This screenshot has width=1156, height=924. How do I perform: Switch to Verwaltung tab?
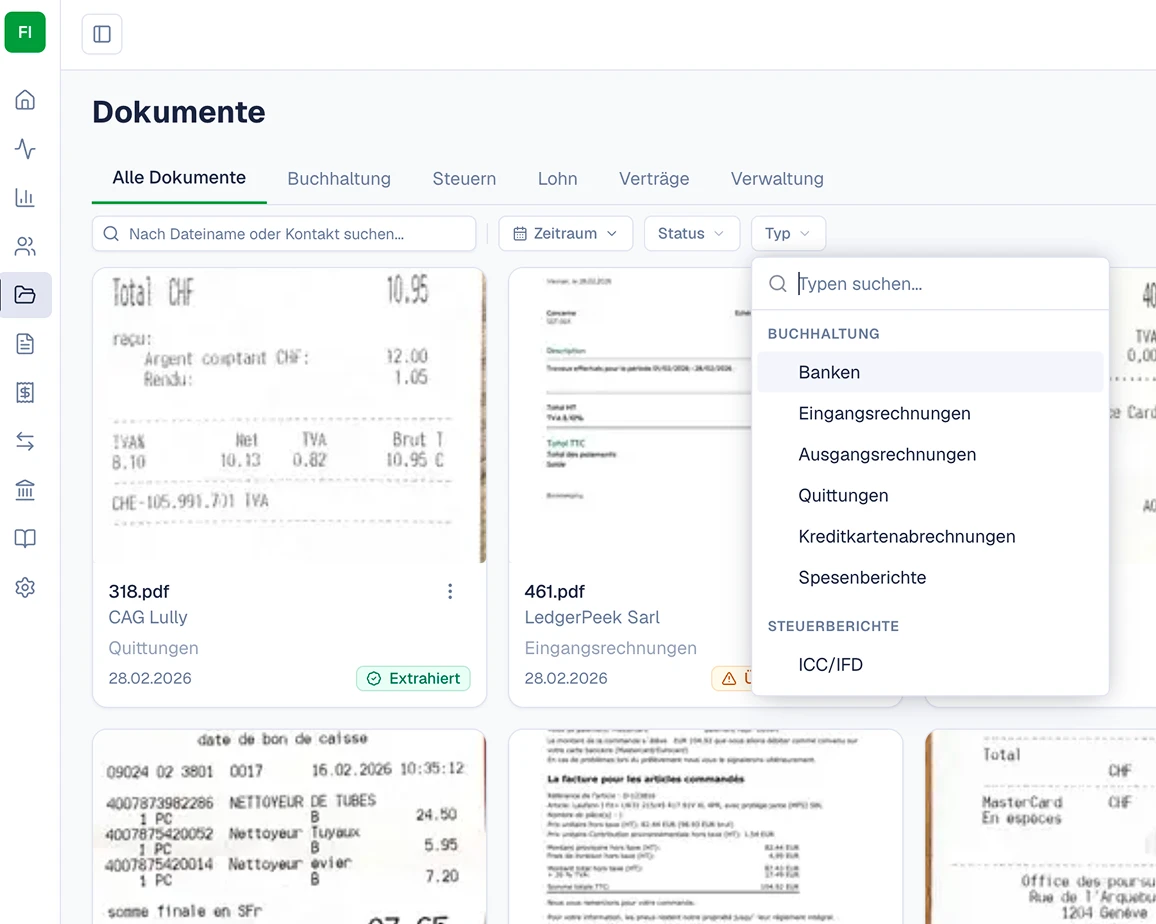coord(777,178)
